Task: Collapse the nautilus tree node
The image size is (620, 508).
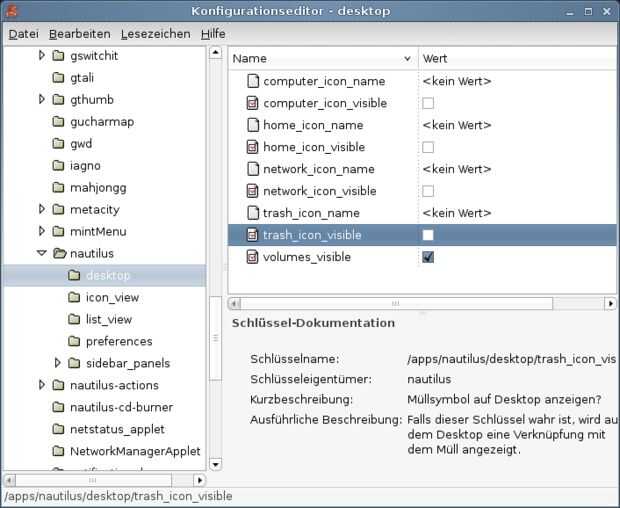Action: click(x=42, y=253)
